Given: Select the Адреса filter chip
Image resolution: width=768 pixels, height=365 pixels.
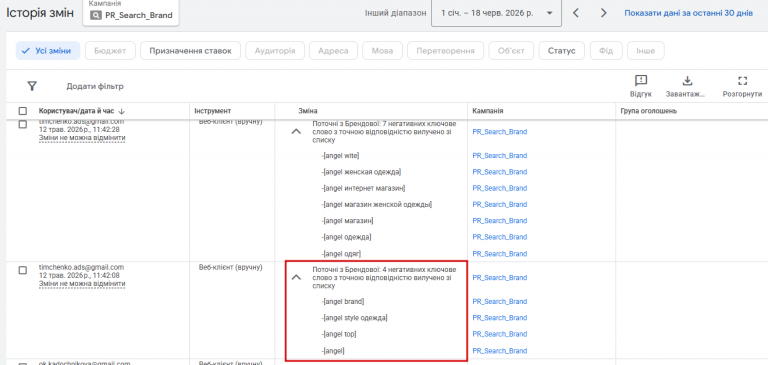Looking at the screenshot, I should click(x=333, y=50).
